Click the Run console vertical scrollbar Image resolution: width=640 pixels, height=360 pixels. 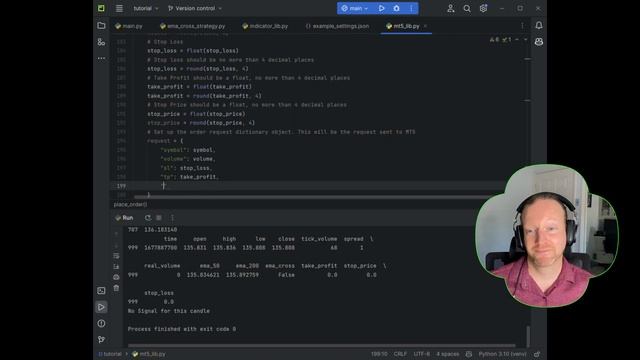tap(528, 336)
